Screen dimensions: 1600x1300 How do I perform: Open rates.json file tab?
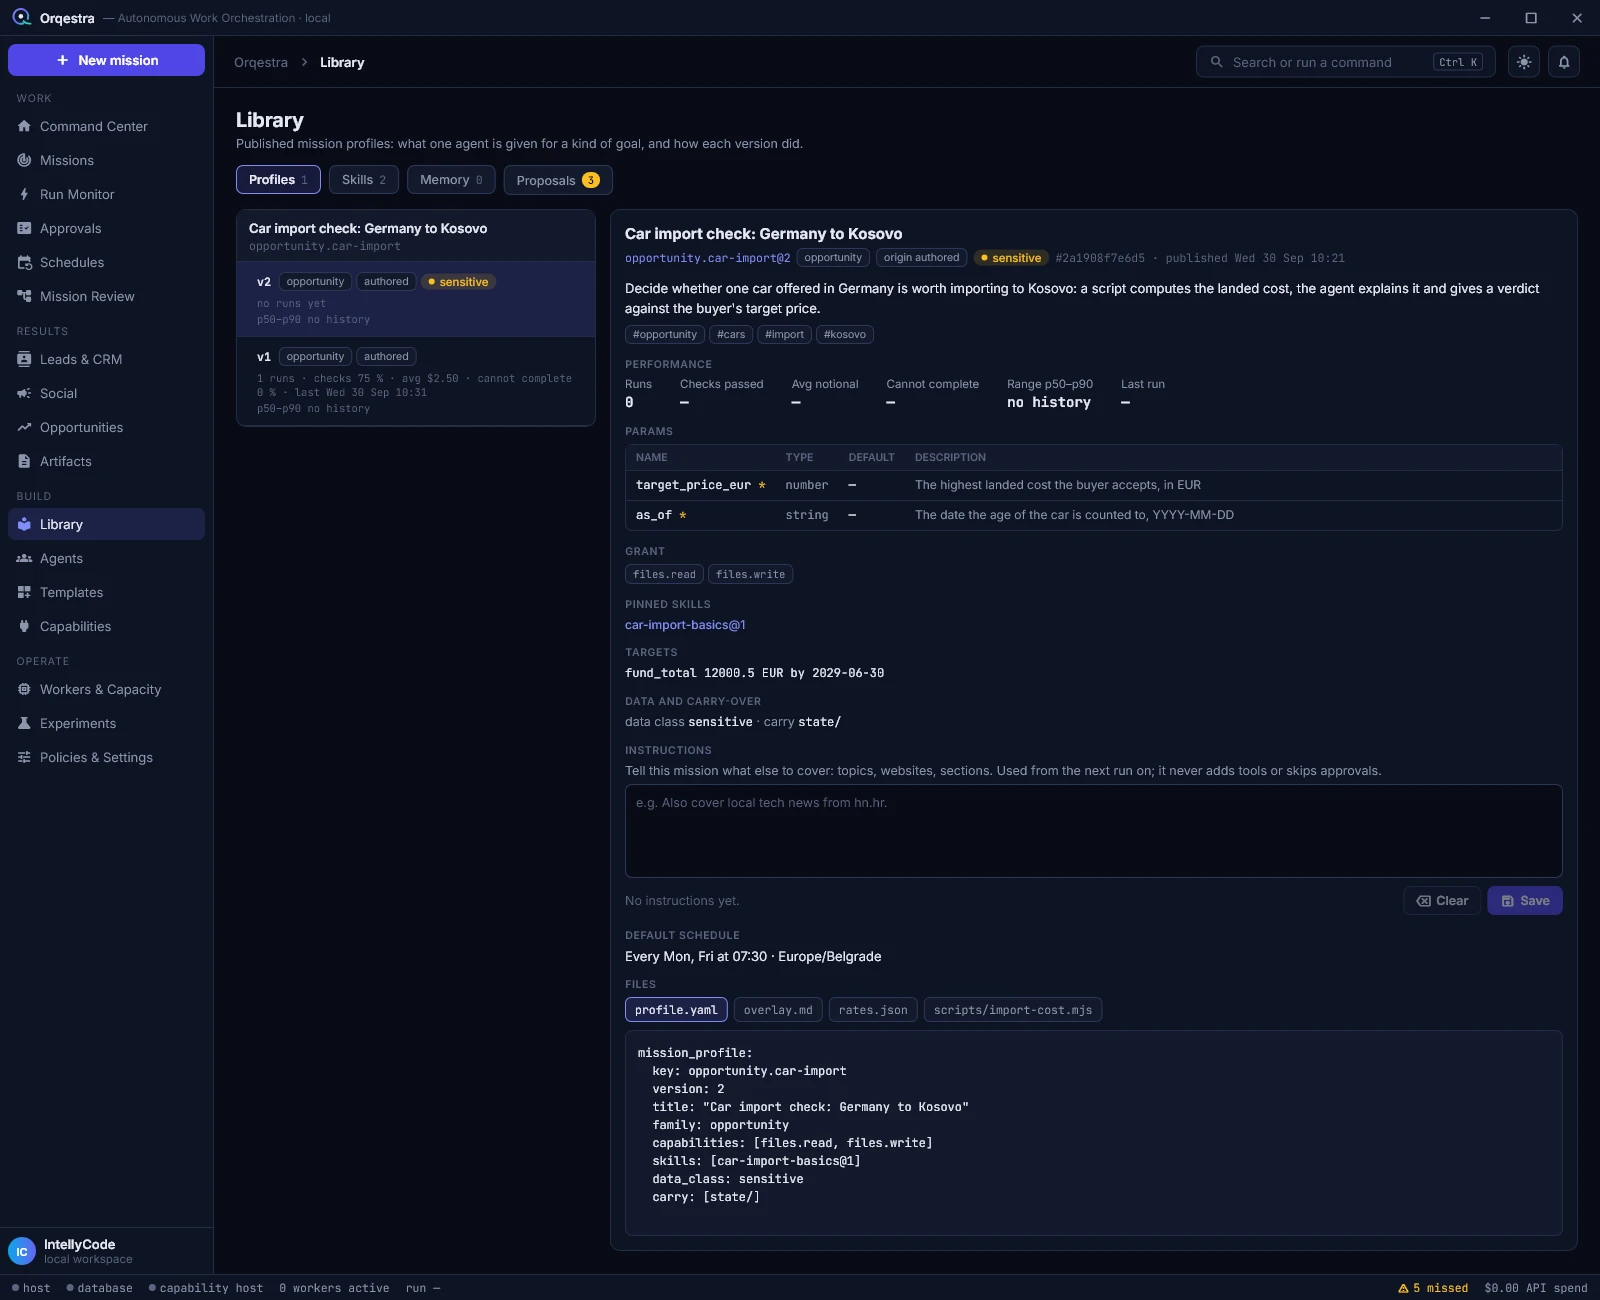873,1010
